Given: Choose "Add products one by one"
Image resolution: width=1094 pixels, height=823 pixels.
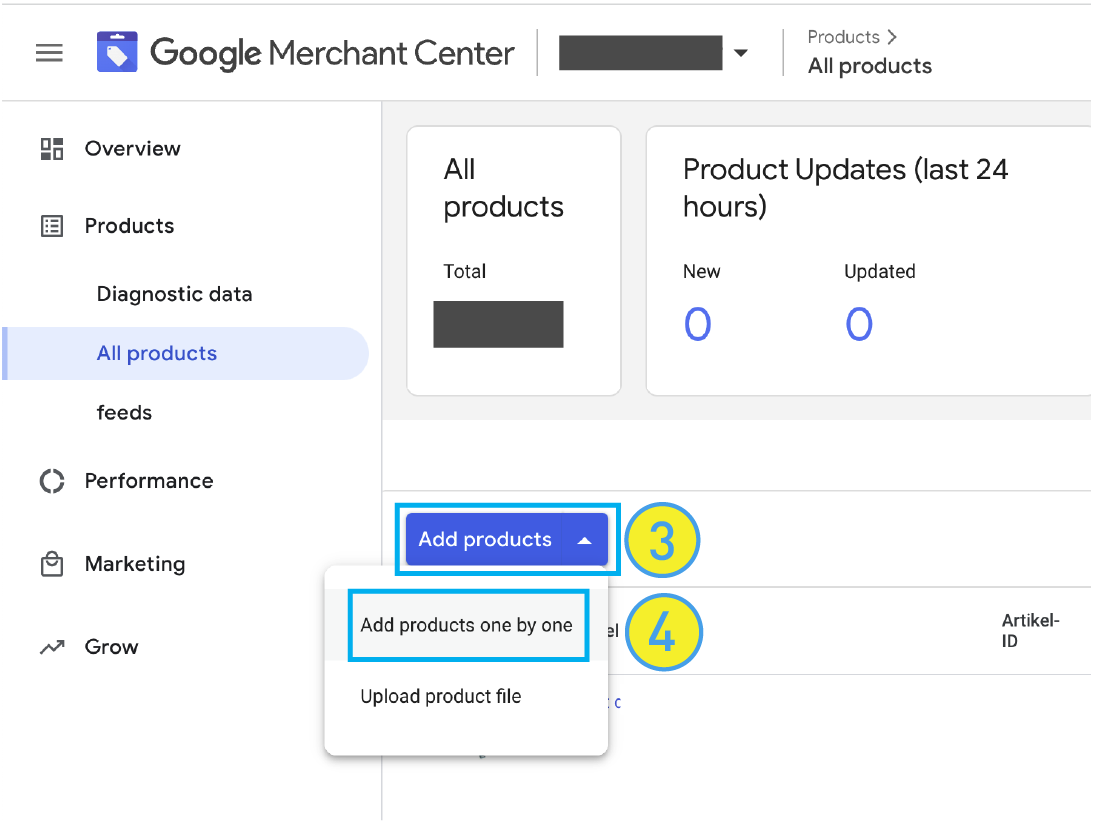Looking at the screenshot, I should click(466, 626).
